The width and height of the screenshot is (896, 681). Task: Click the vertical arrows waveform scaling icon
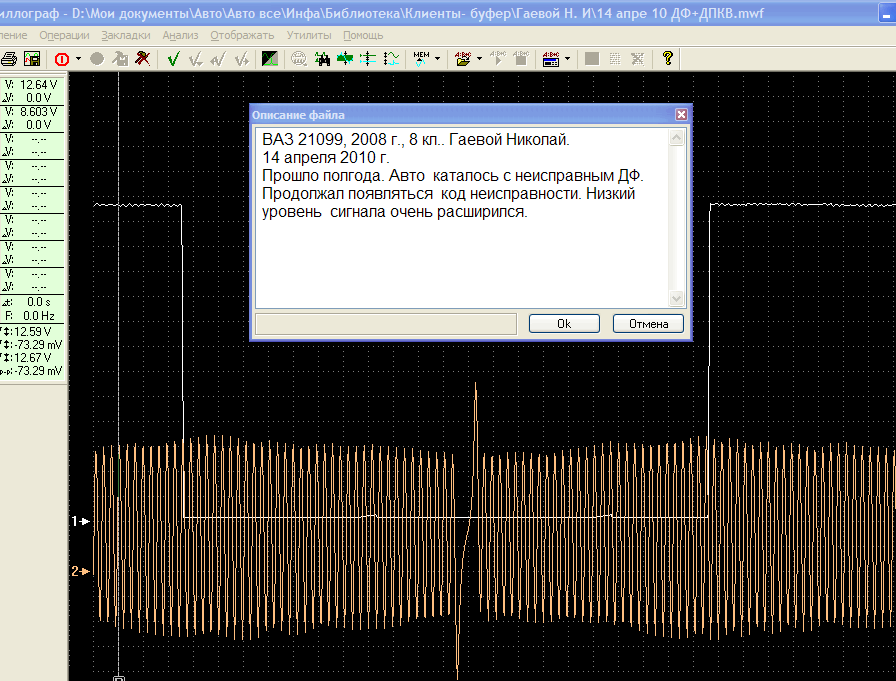click(x=391, y=59)
